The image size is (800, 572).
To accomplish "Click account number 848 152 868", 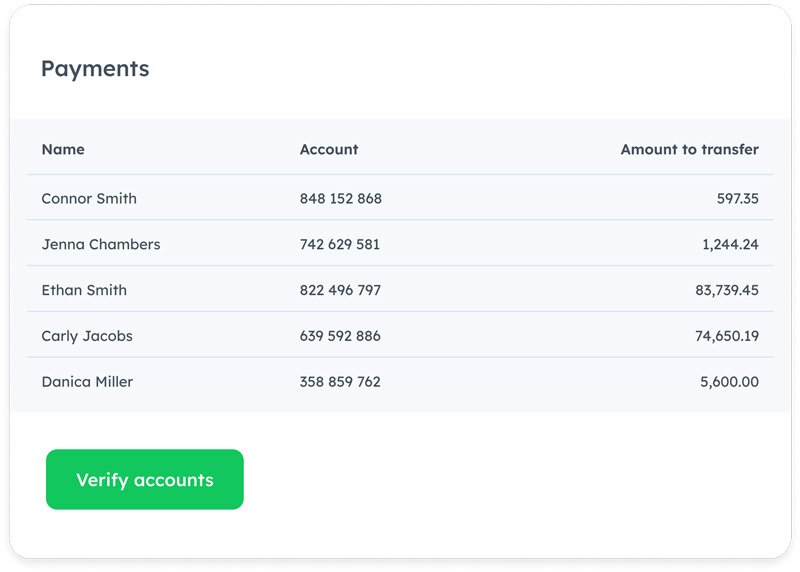I will pyautogui.click(x=341, y=198).
